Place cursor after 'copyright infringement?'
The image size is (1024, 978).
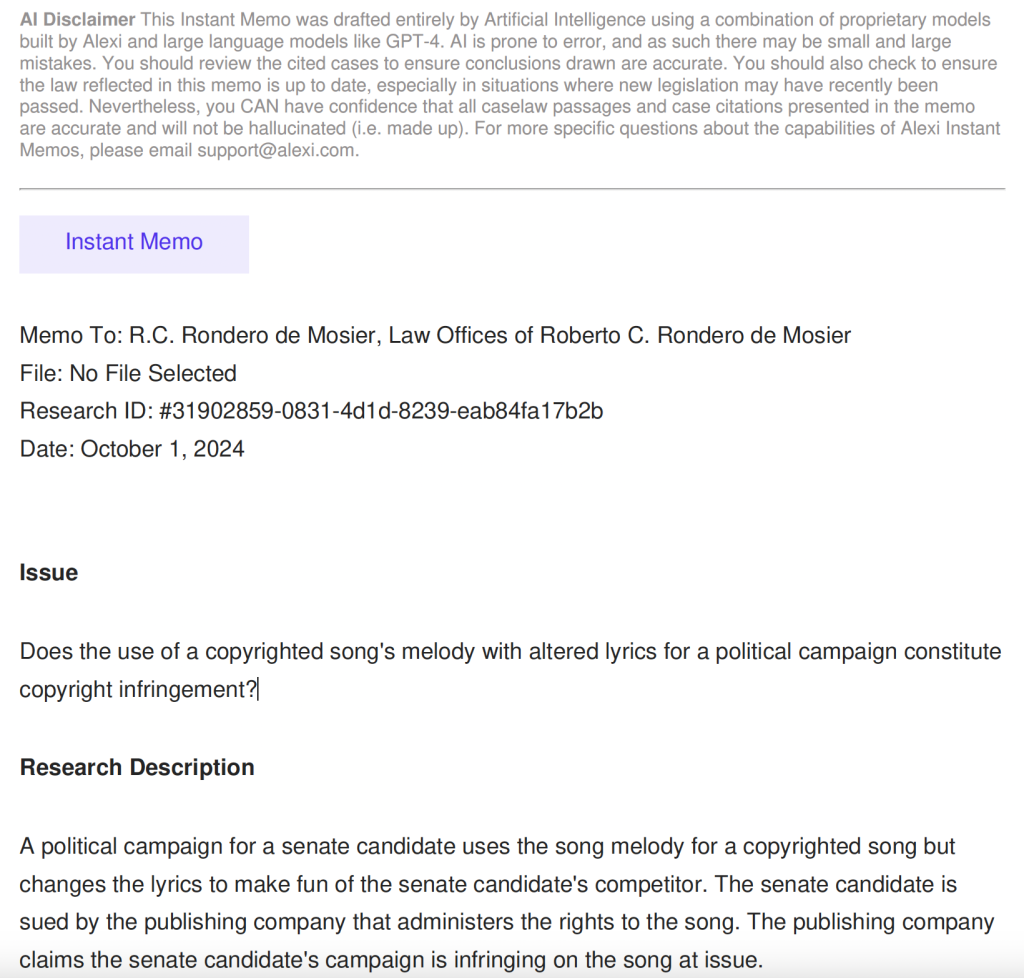point(258,690)
